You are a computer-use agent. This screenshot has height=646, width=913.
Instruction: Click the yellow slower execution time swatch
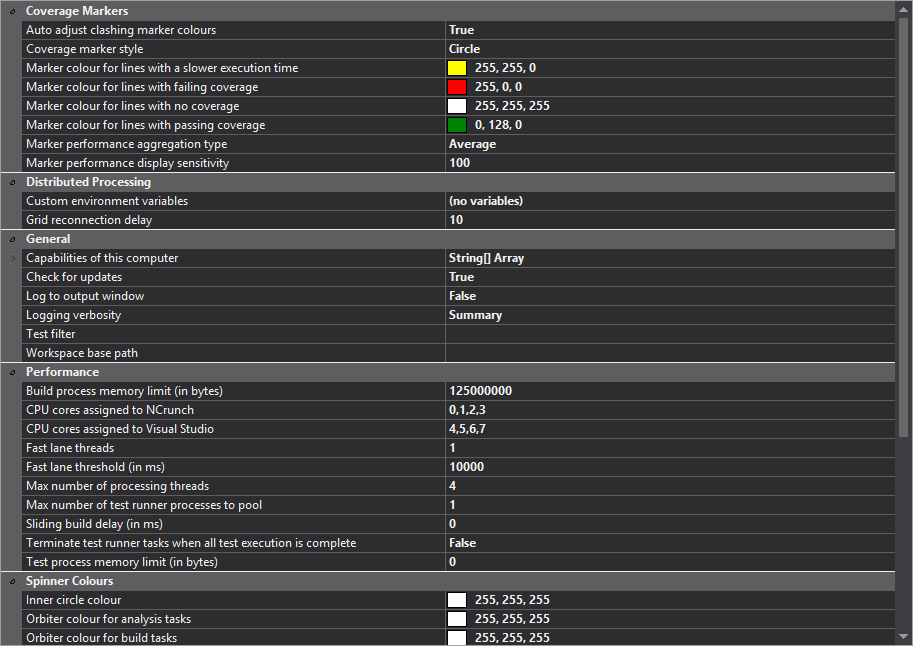coord(457,68)
